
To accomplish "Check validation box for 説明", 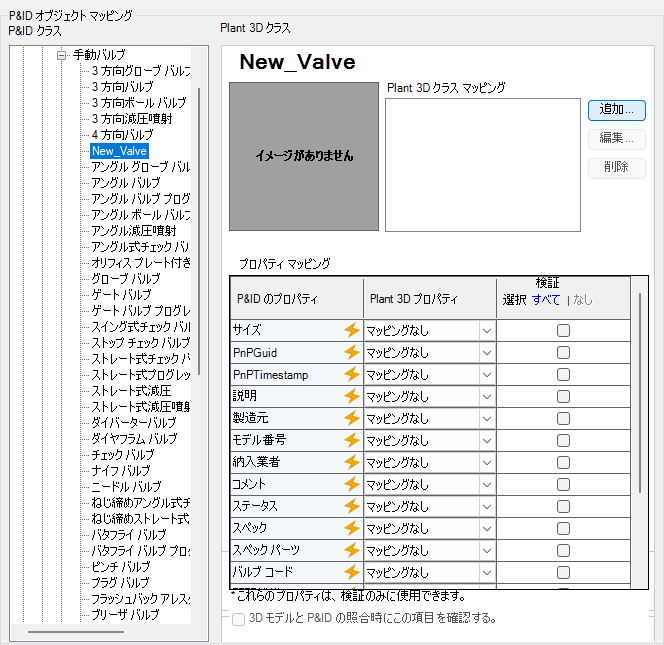I will click(563, 396).
